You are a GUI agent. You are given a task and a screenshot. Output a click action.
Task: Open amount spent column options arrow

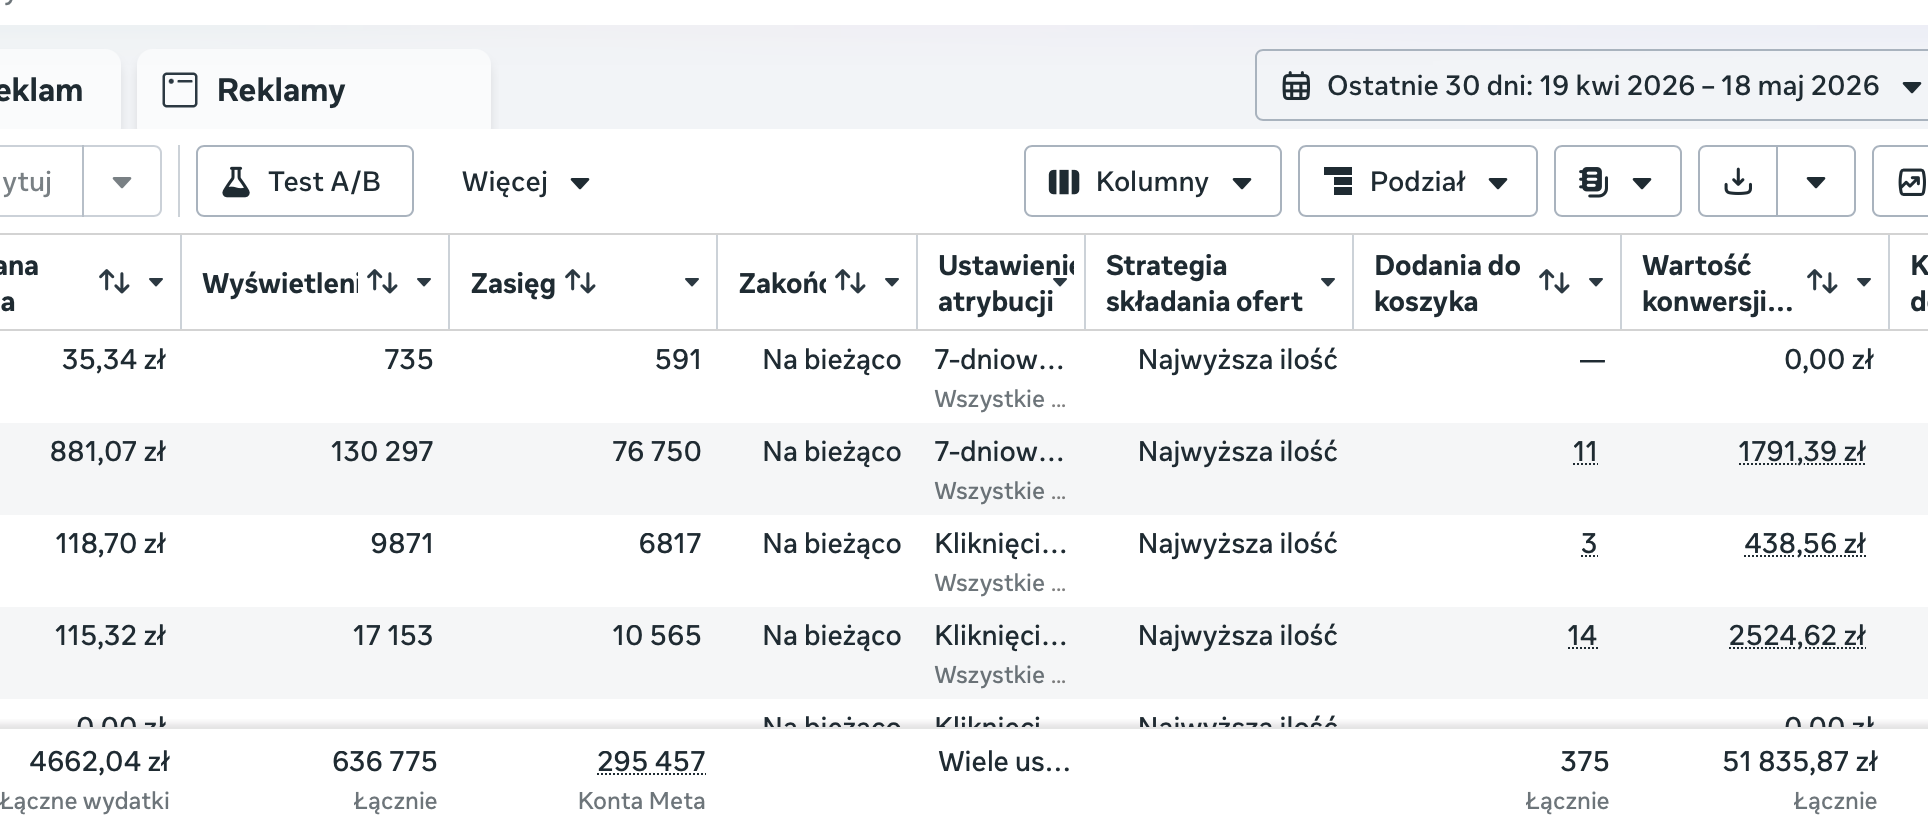[x=156, y=283]
